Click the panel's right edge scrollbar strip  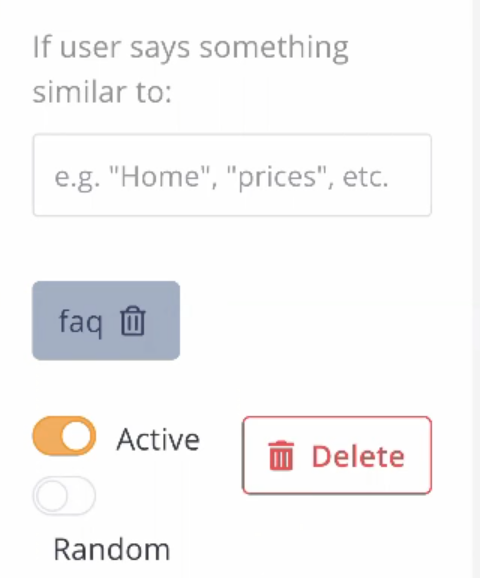(x=476, y=289)
